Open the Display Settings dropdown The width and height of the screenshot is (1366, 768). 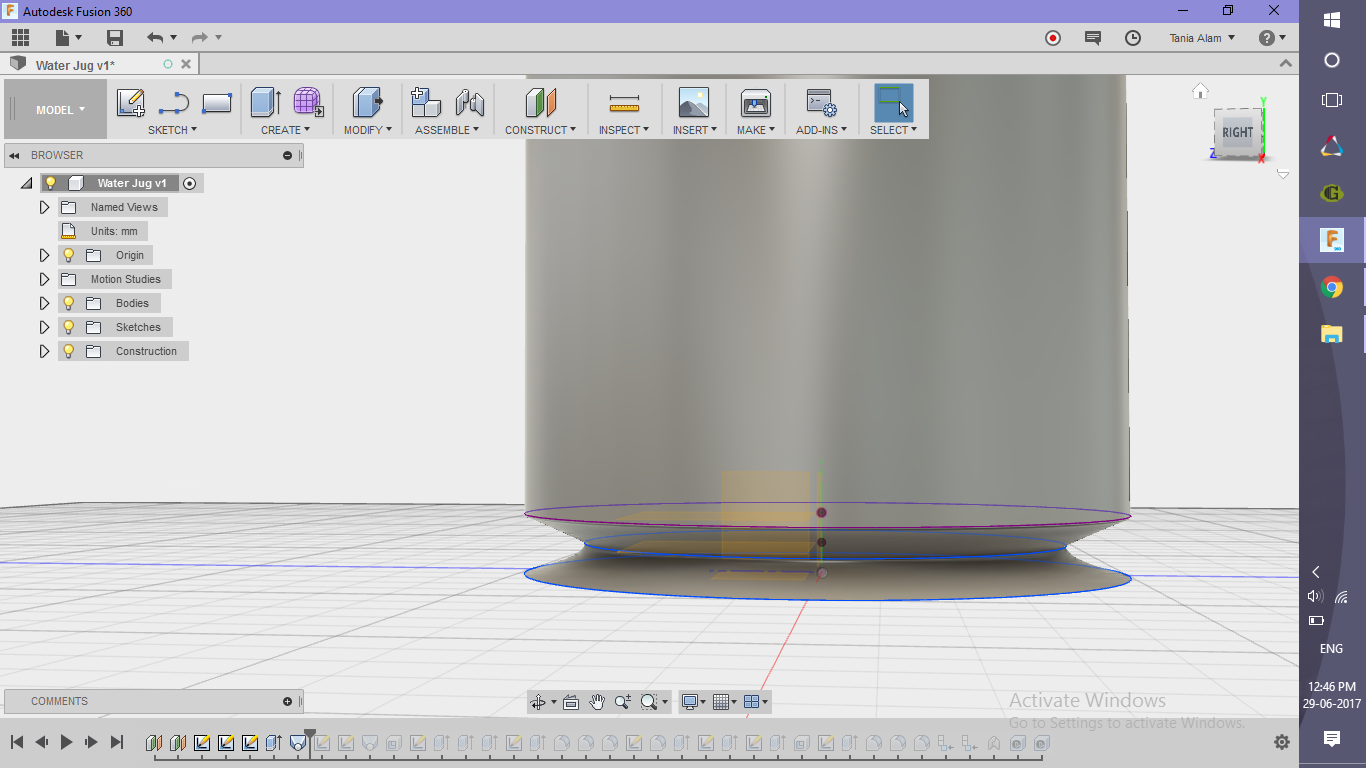coord(694,702)
